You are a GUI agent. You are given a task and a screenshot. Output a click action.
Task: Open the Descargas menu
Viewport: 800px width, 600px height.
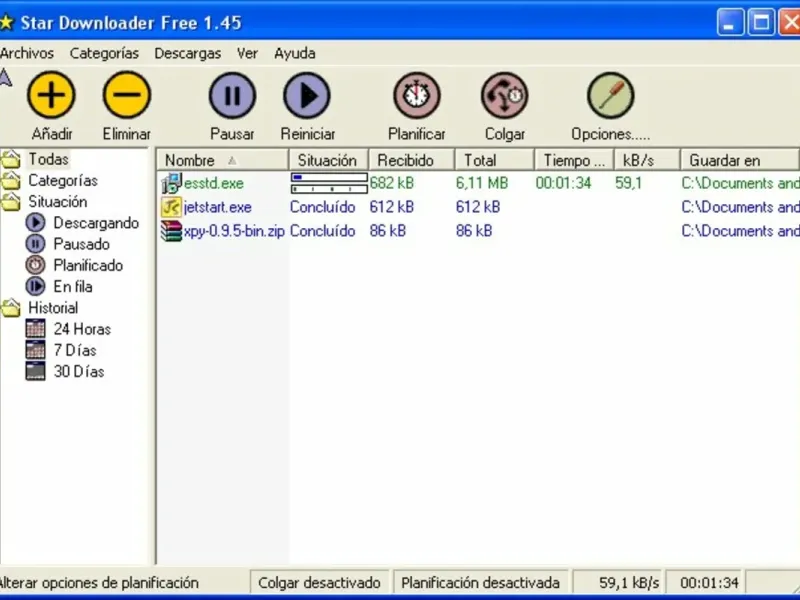188,53
